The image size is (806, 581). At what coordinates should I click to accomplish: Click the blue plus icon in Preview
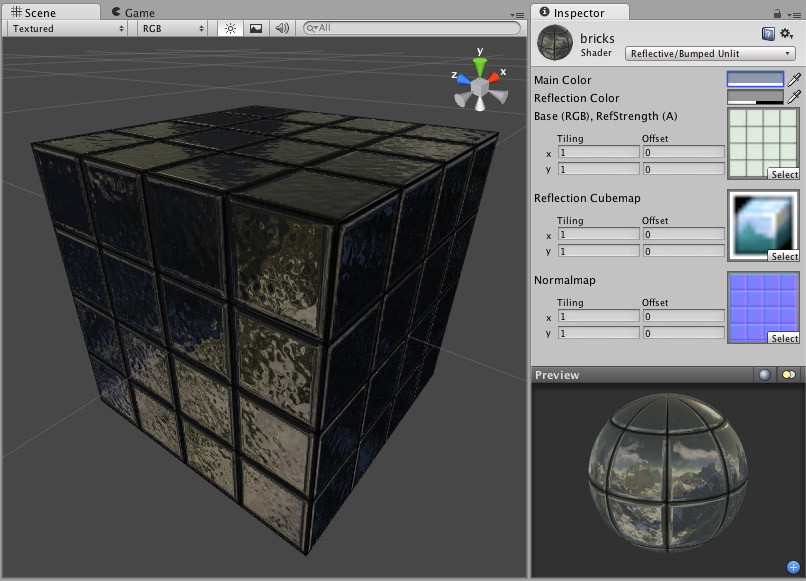point(793,567)
